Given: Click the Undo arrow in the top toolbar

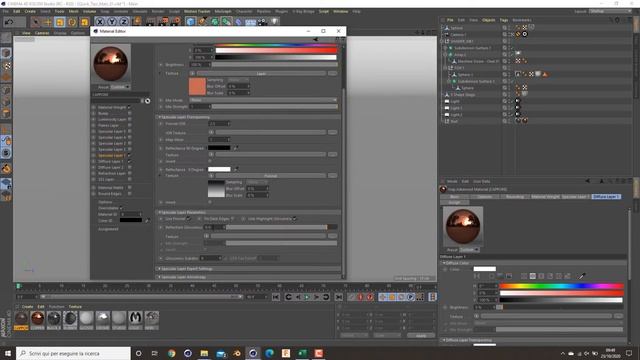Looking at the screenshot, I should tap(9, 22).
